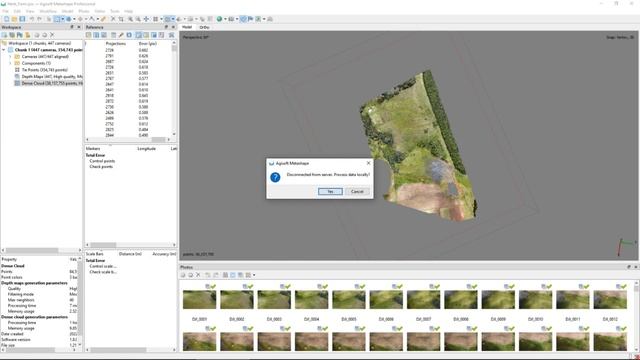640x360 pixels.
Task: Click the Zoom out magnifier icon
Action: pos(138,19)
